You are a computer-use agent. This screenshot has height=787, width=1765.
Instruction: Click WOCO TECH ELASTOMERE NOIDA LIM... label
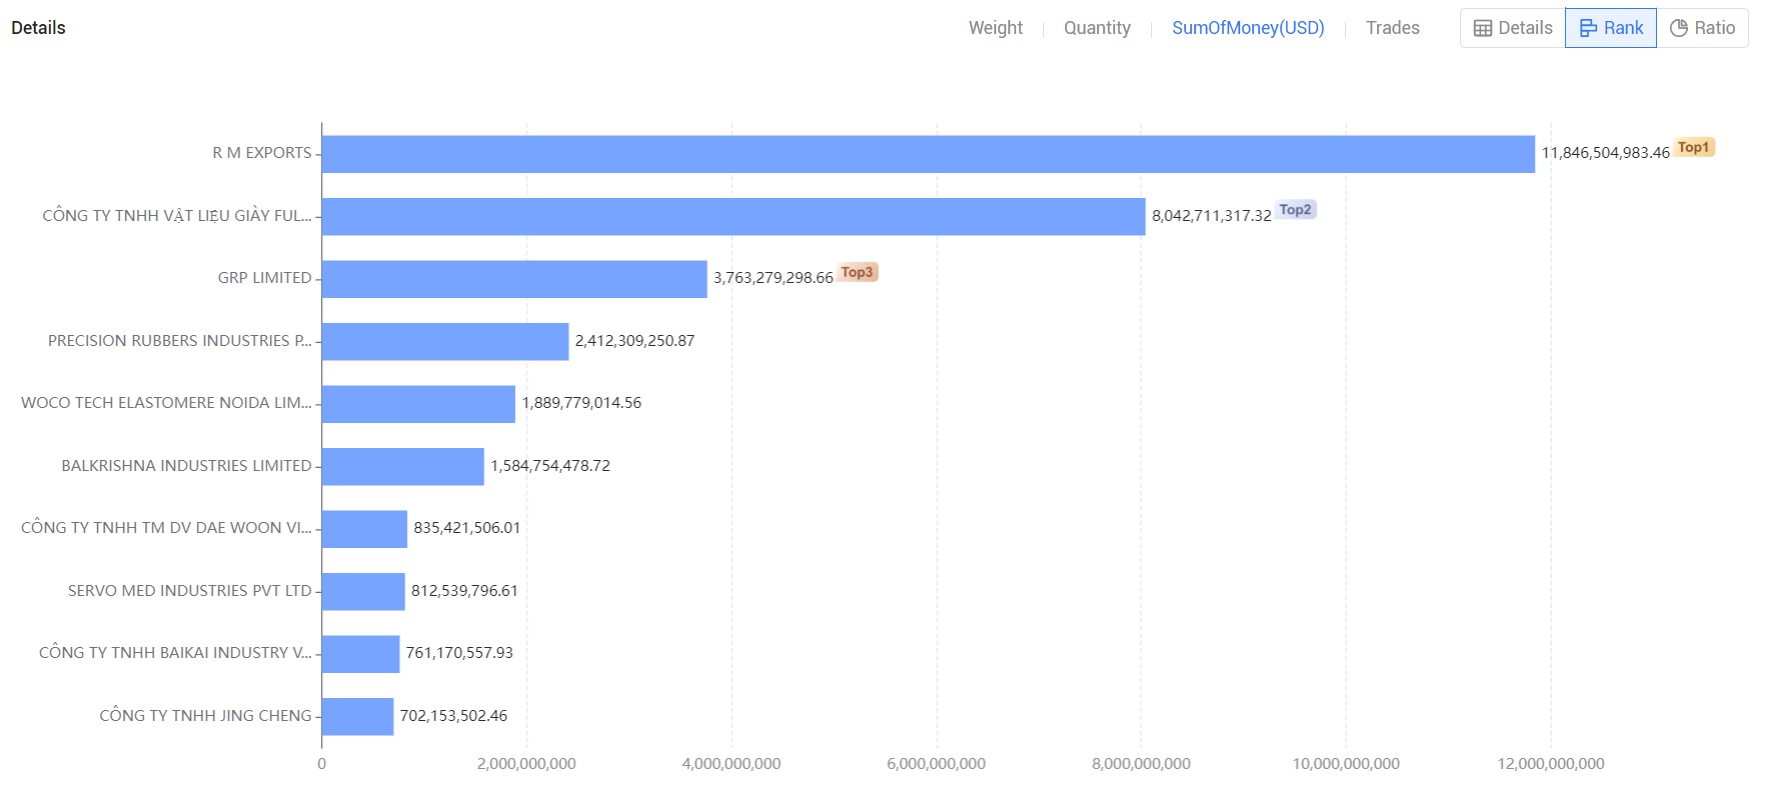[166, 403]
